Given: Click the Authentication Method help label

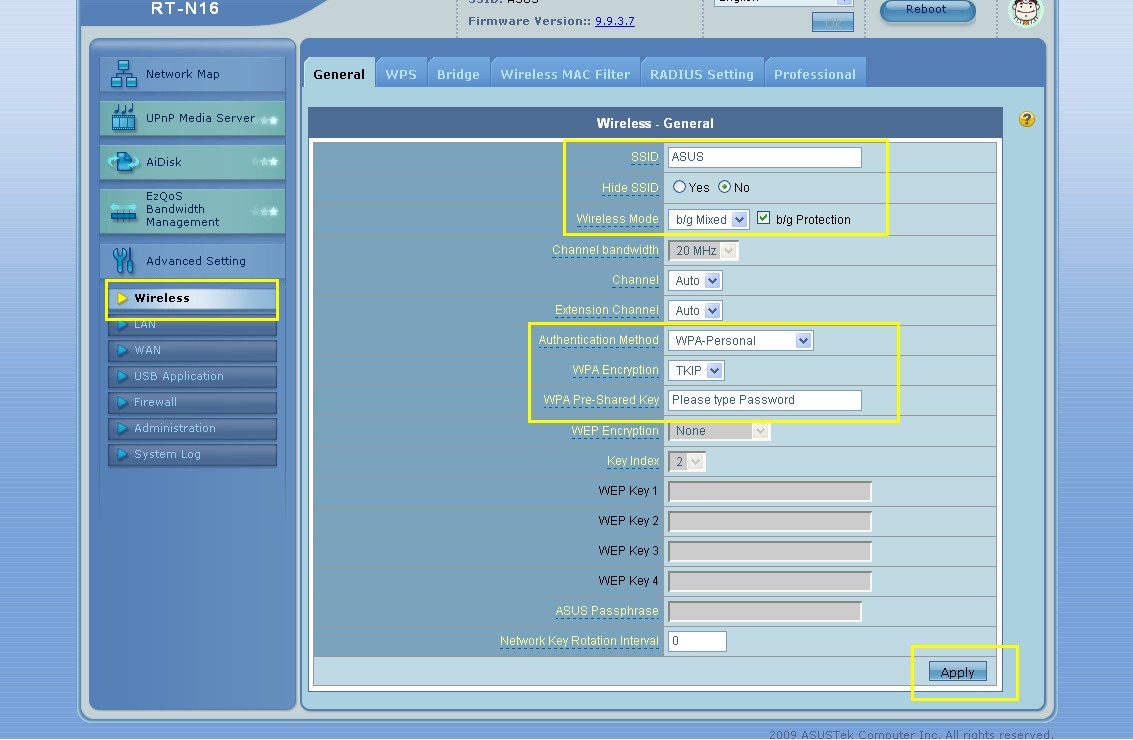Looking at the screenshot, I should pyautogui.click(x=598, y=340).
